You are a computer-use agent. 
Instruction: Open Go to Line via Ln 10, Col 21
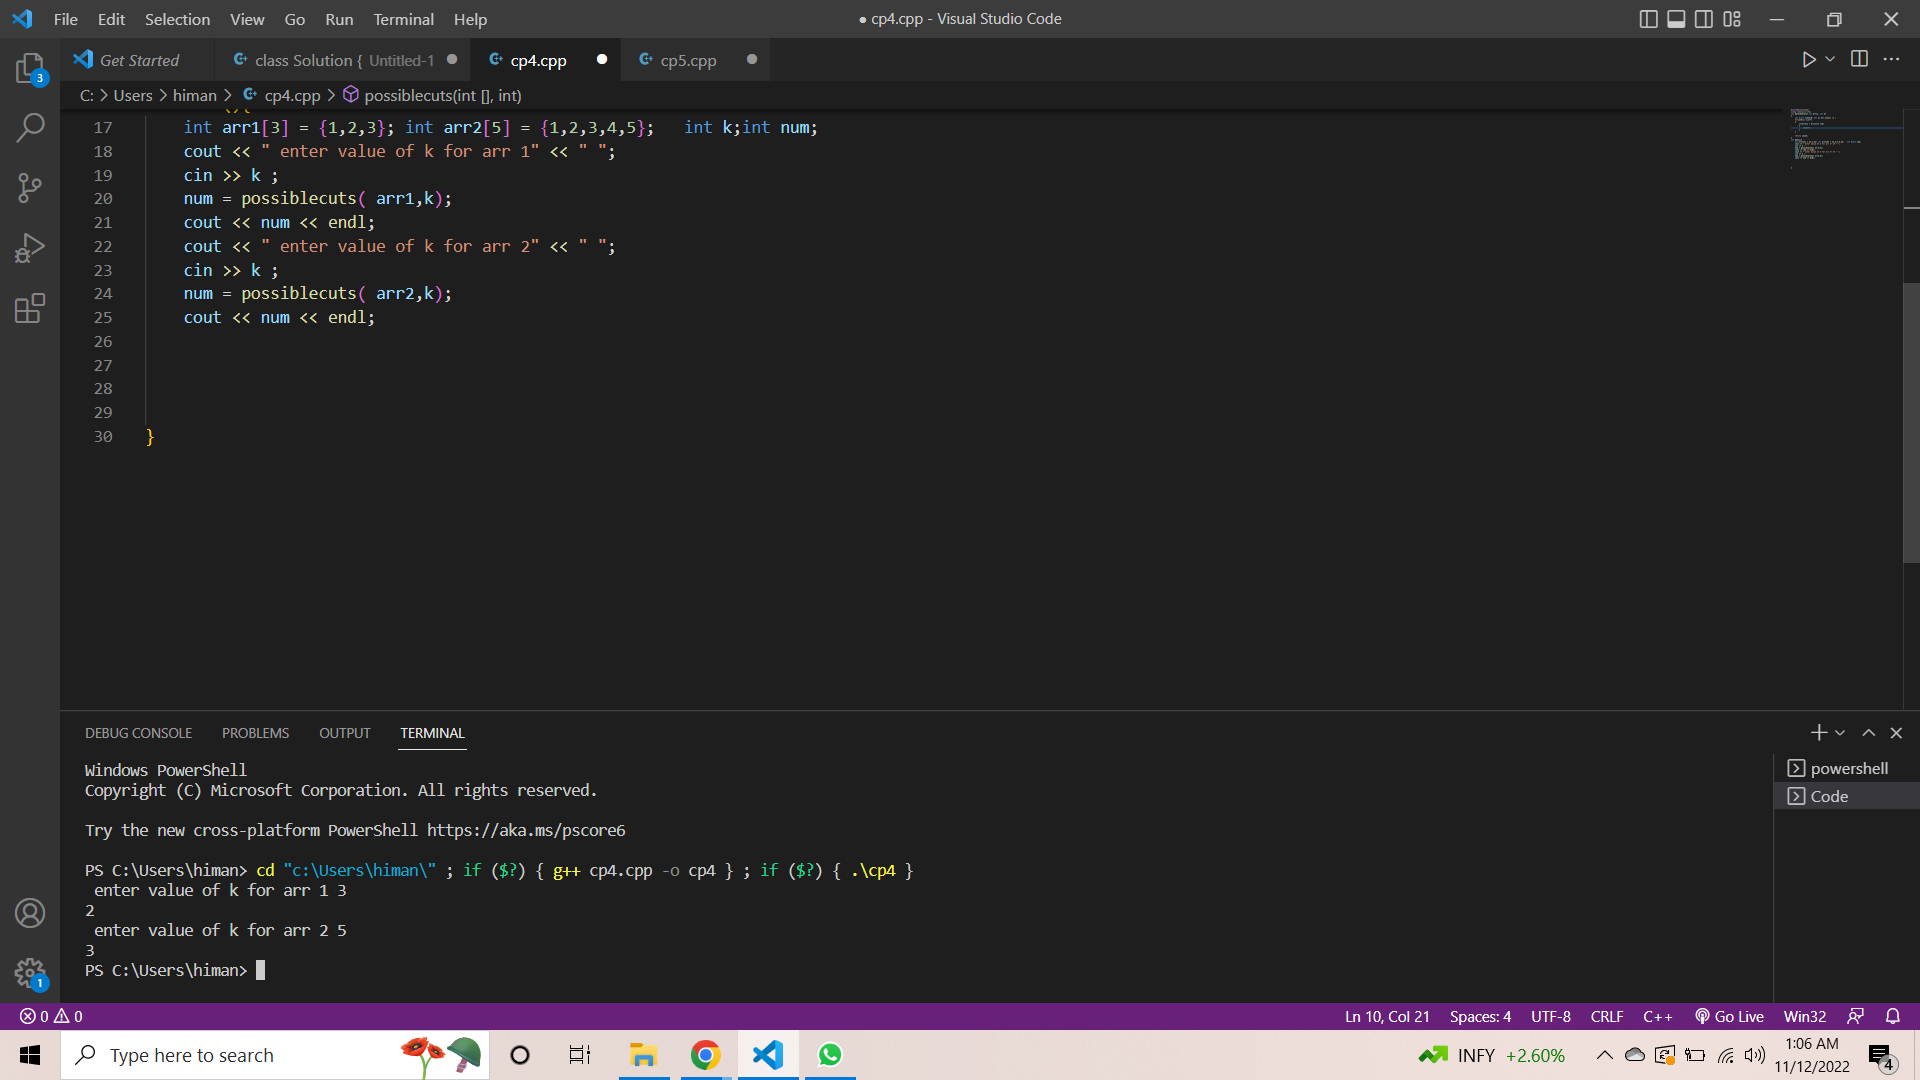click(x=1386, y=1016)
